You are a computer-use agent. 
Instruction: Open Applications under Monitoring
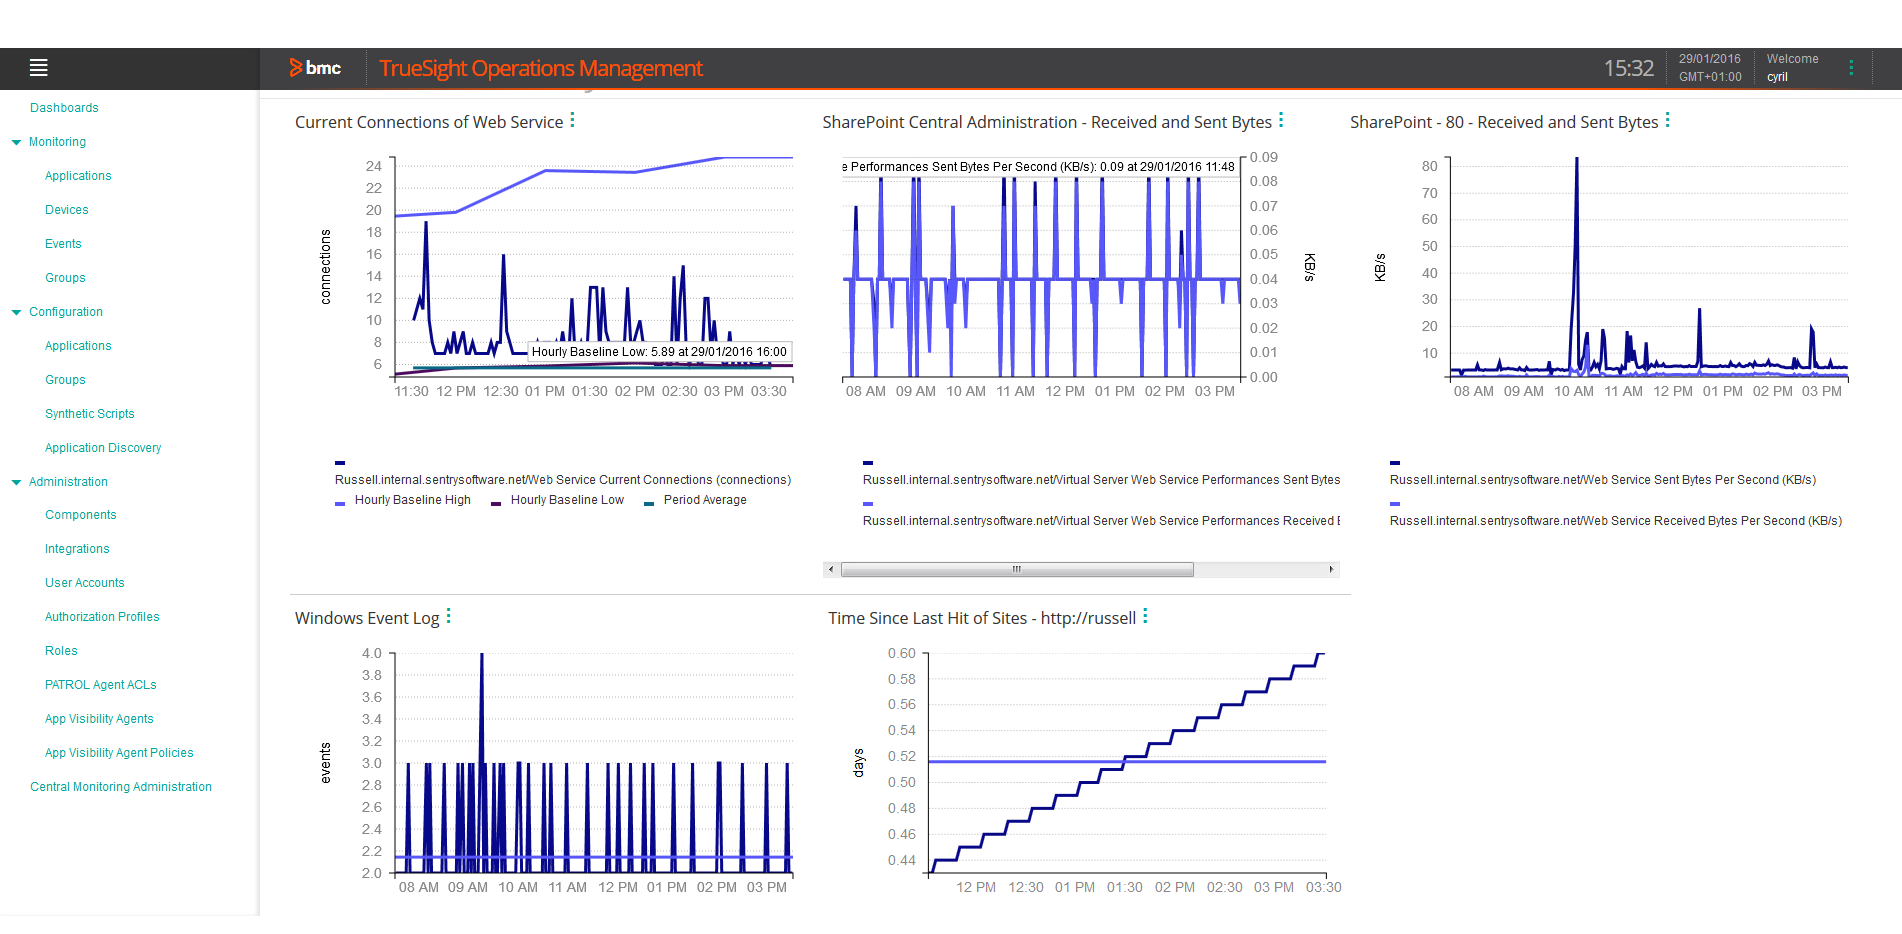(78, 176)
